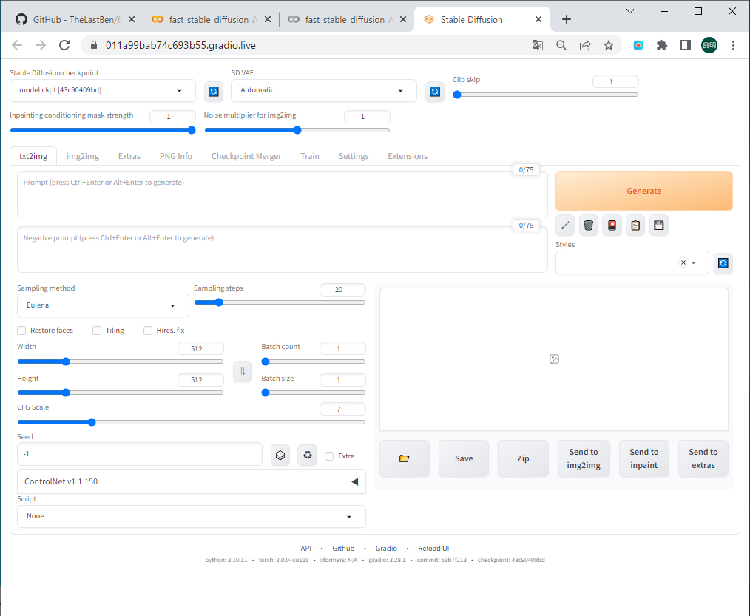Screen dimensions: 750x616
Task: Open the output images folder
Action: click(x=404, y=459)
